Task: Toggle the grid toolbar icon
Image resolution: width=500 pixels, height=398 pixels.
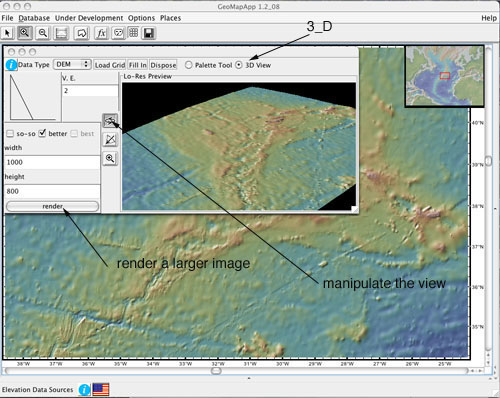Action: [134, 33]
